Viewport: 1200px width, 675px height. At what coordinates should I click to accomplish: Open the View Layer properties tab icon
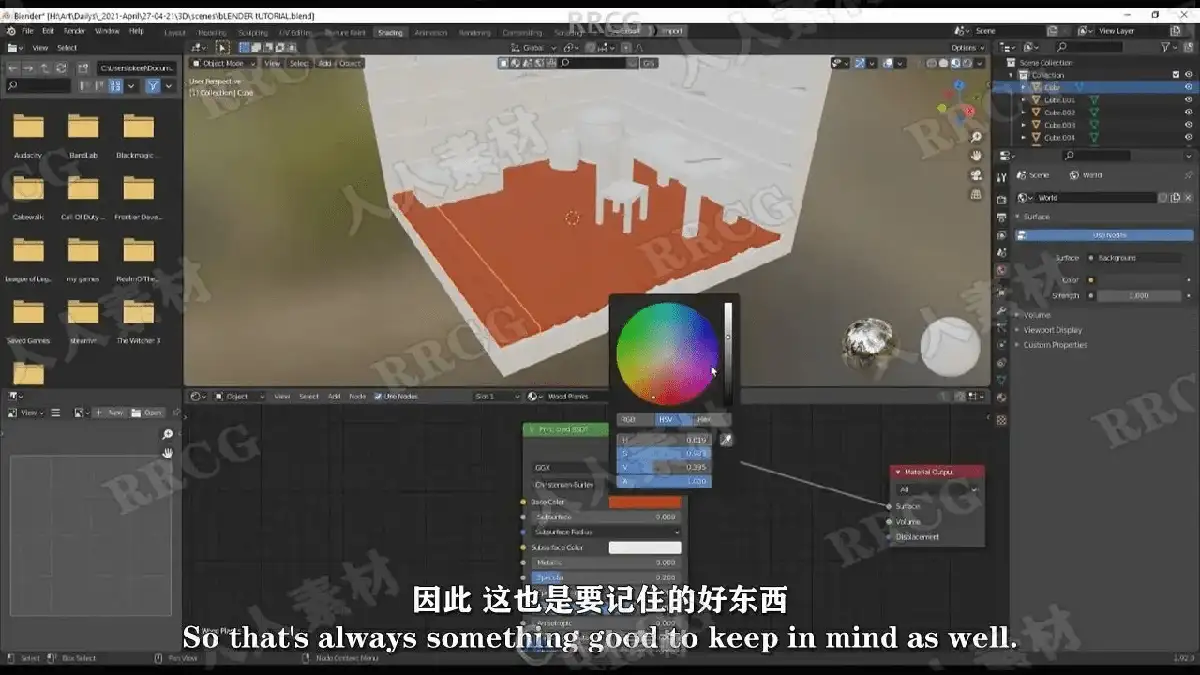[x=1001, y=234]
